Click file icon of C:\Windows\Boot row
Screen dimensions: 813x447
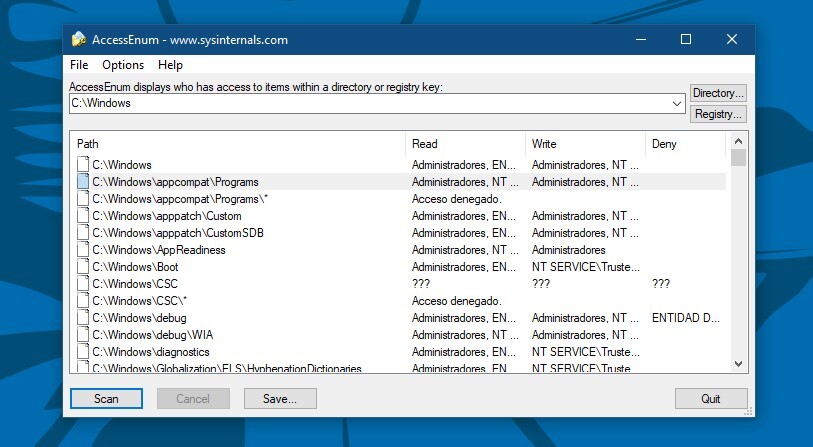tap(83, 267)
